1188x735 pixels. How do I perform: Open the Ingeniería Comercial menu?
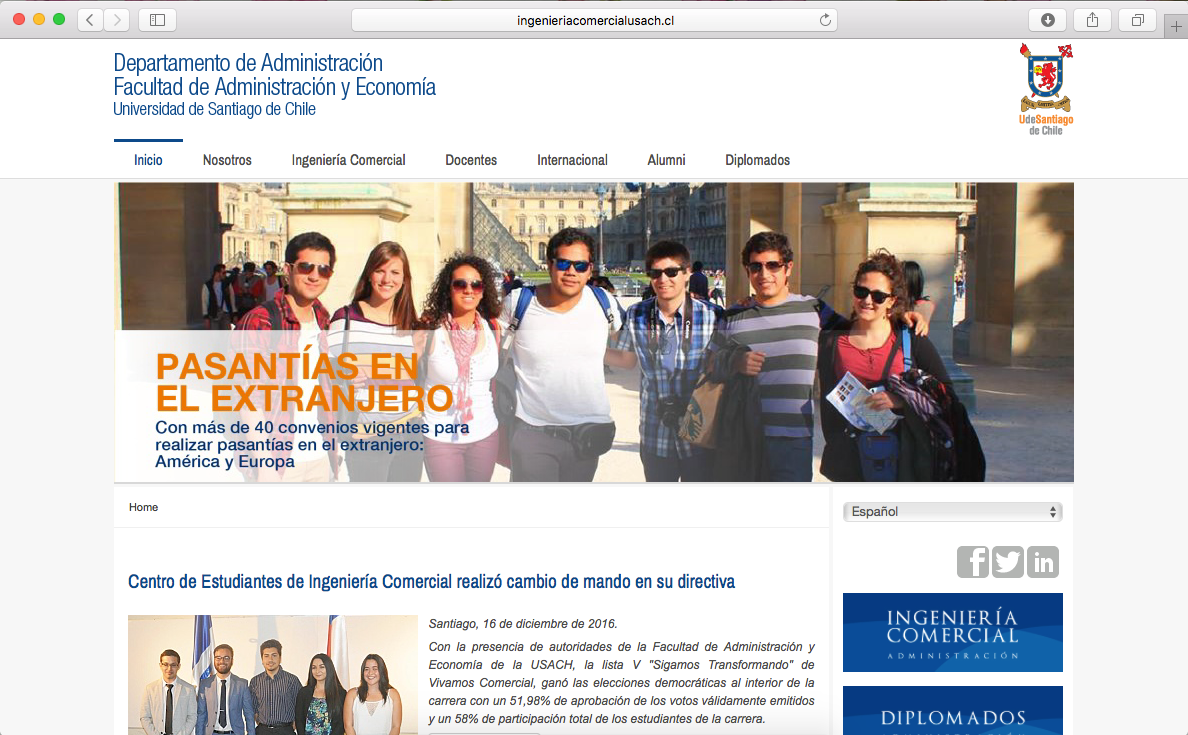[x=349, y=160]
